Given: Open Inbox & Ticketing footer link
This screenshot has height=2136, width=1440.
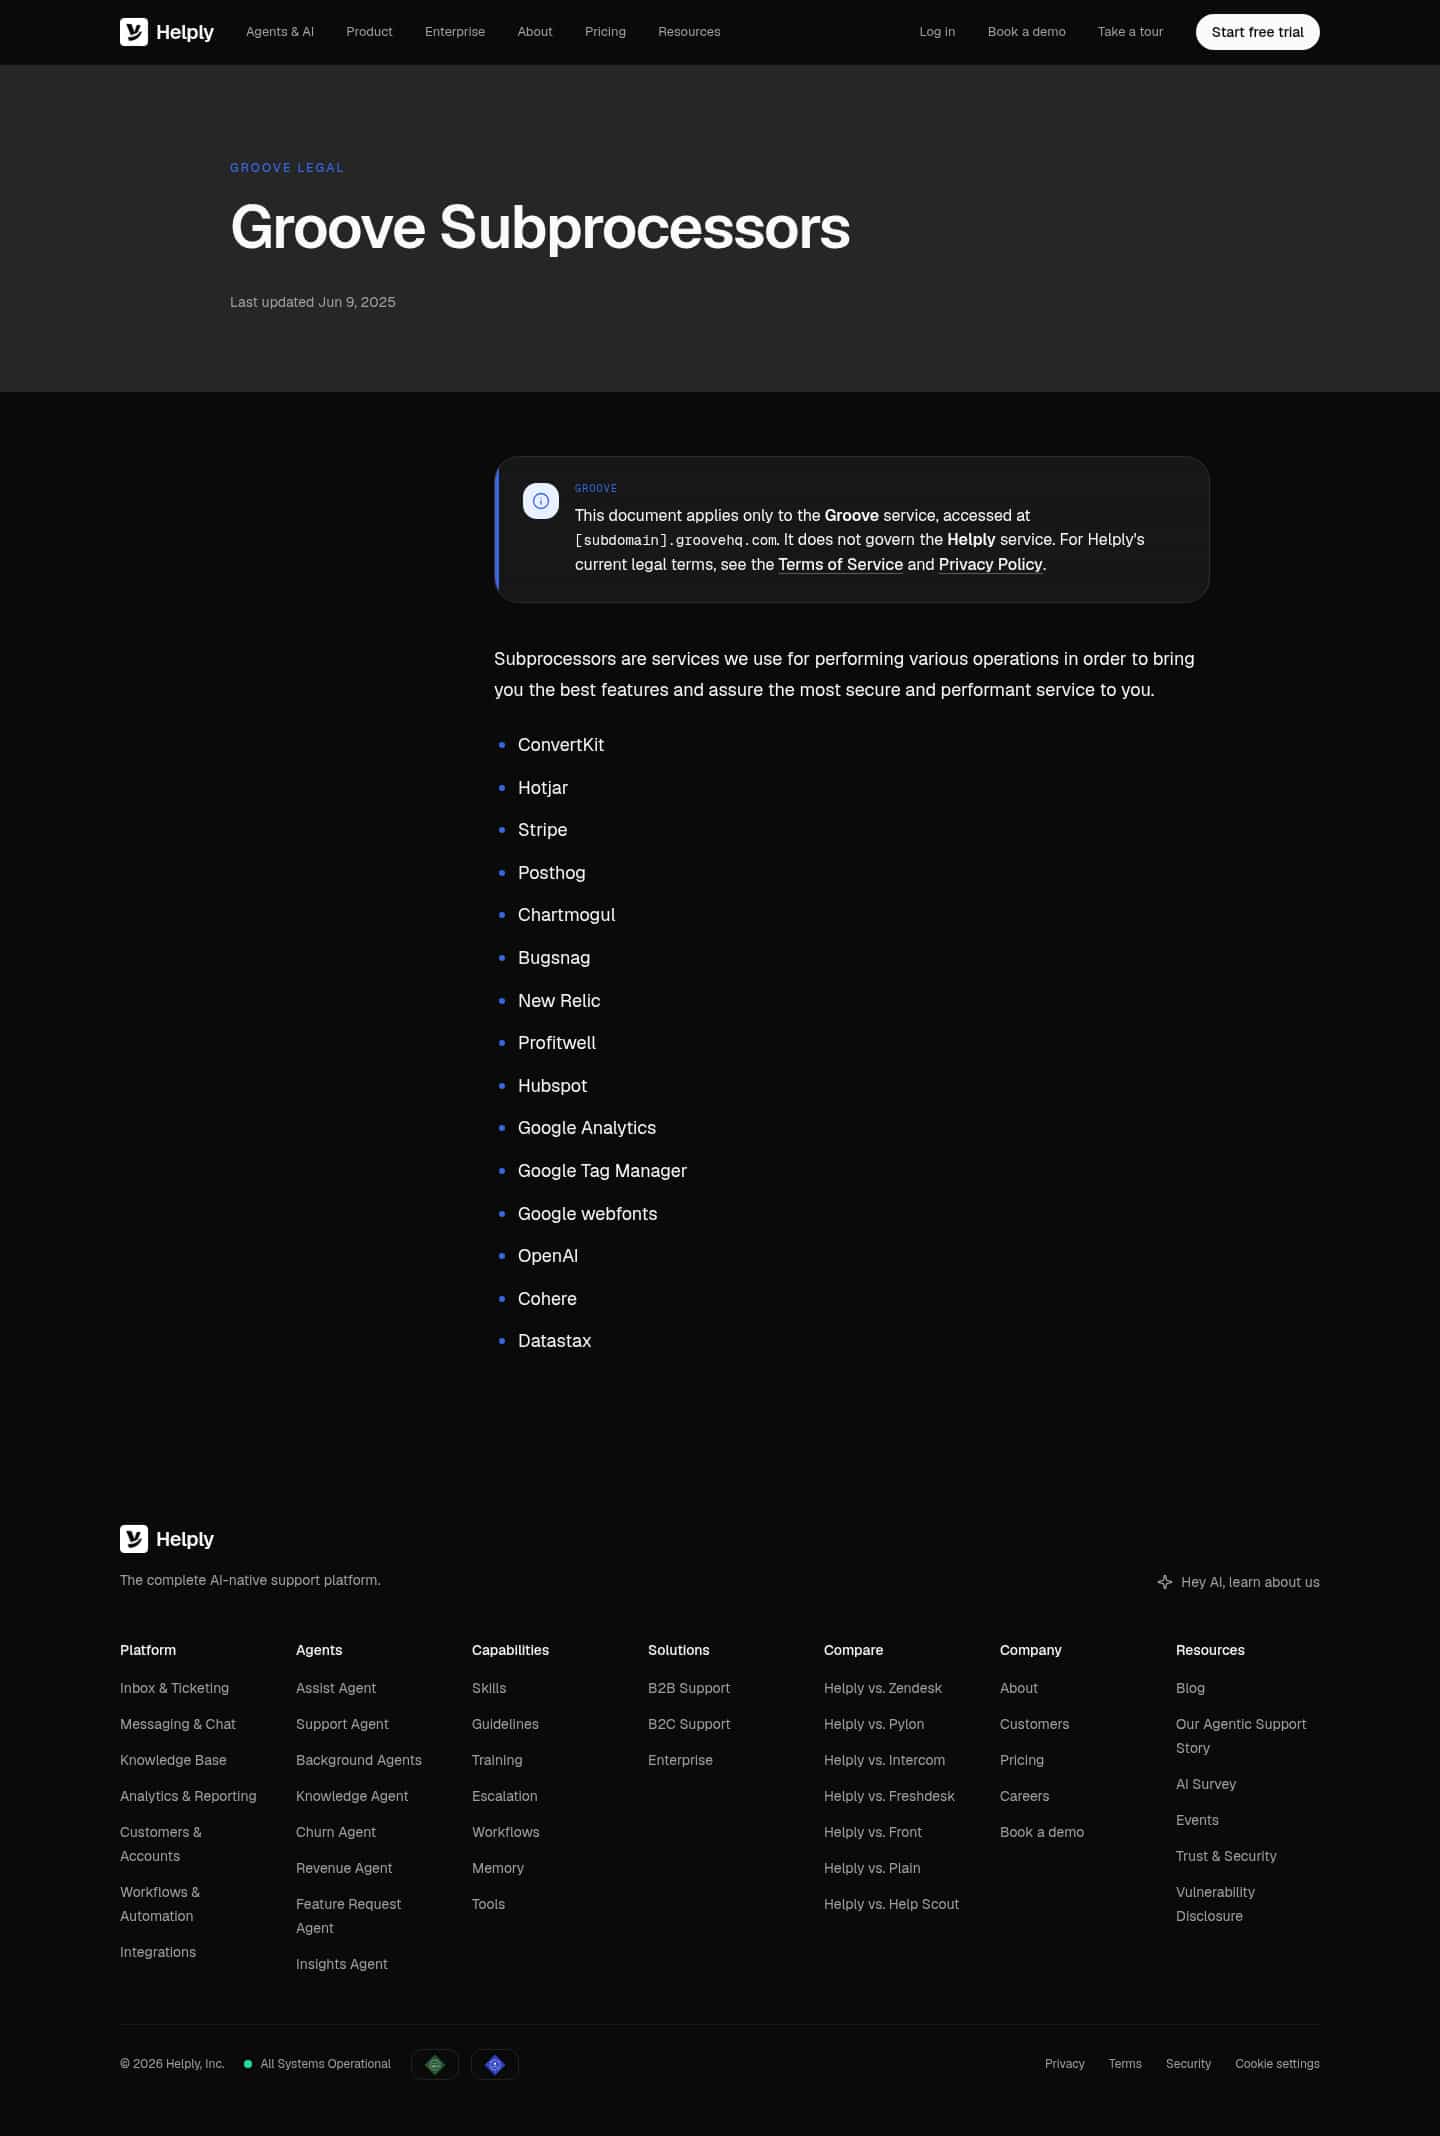Looking at the screenshot, I should (x=174, y=1688).
